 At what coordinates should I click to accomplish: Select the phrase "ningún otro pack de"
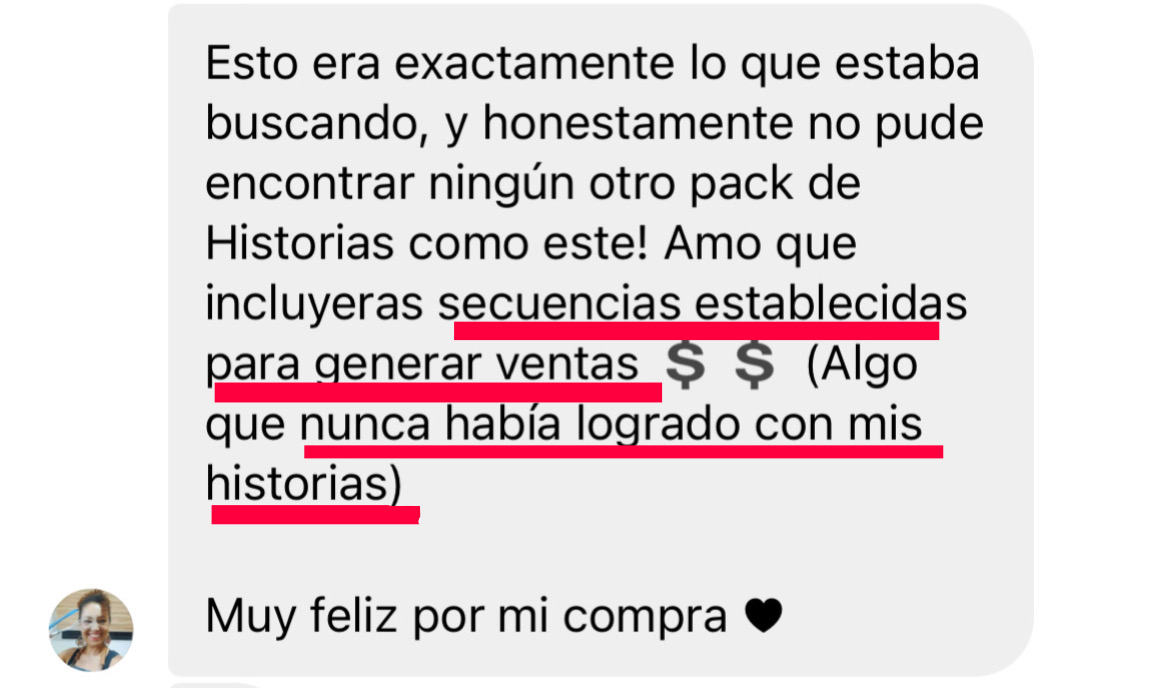coord(644,183)
